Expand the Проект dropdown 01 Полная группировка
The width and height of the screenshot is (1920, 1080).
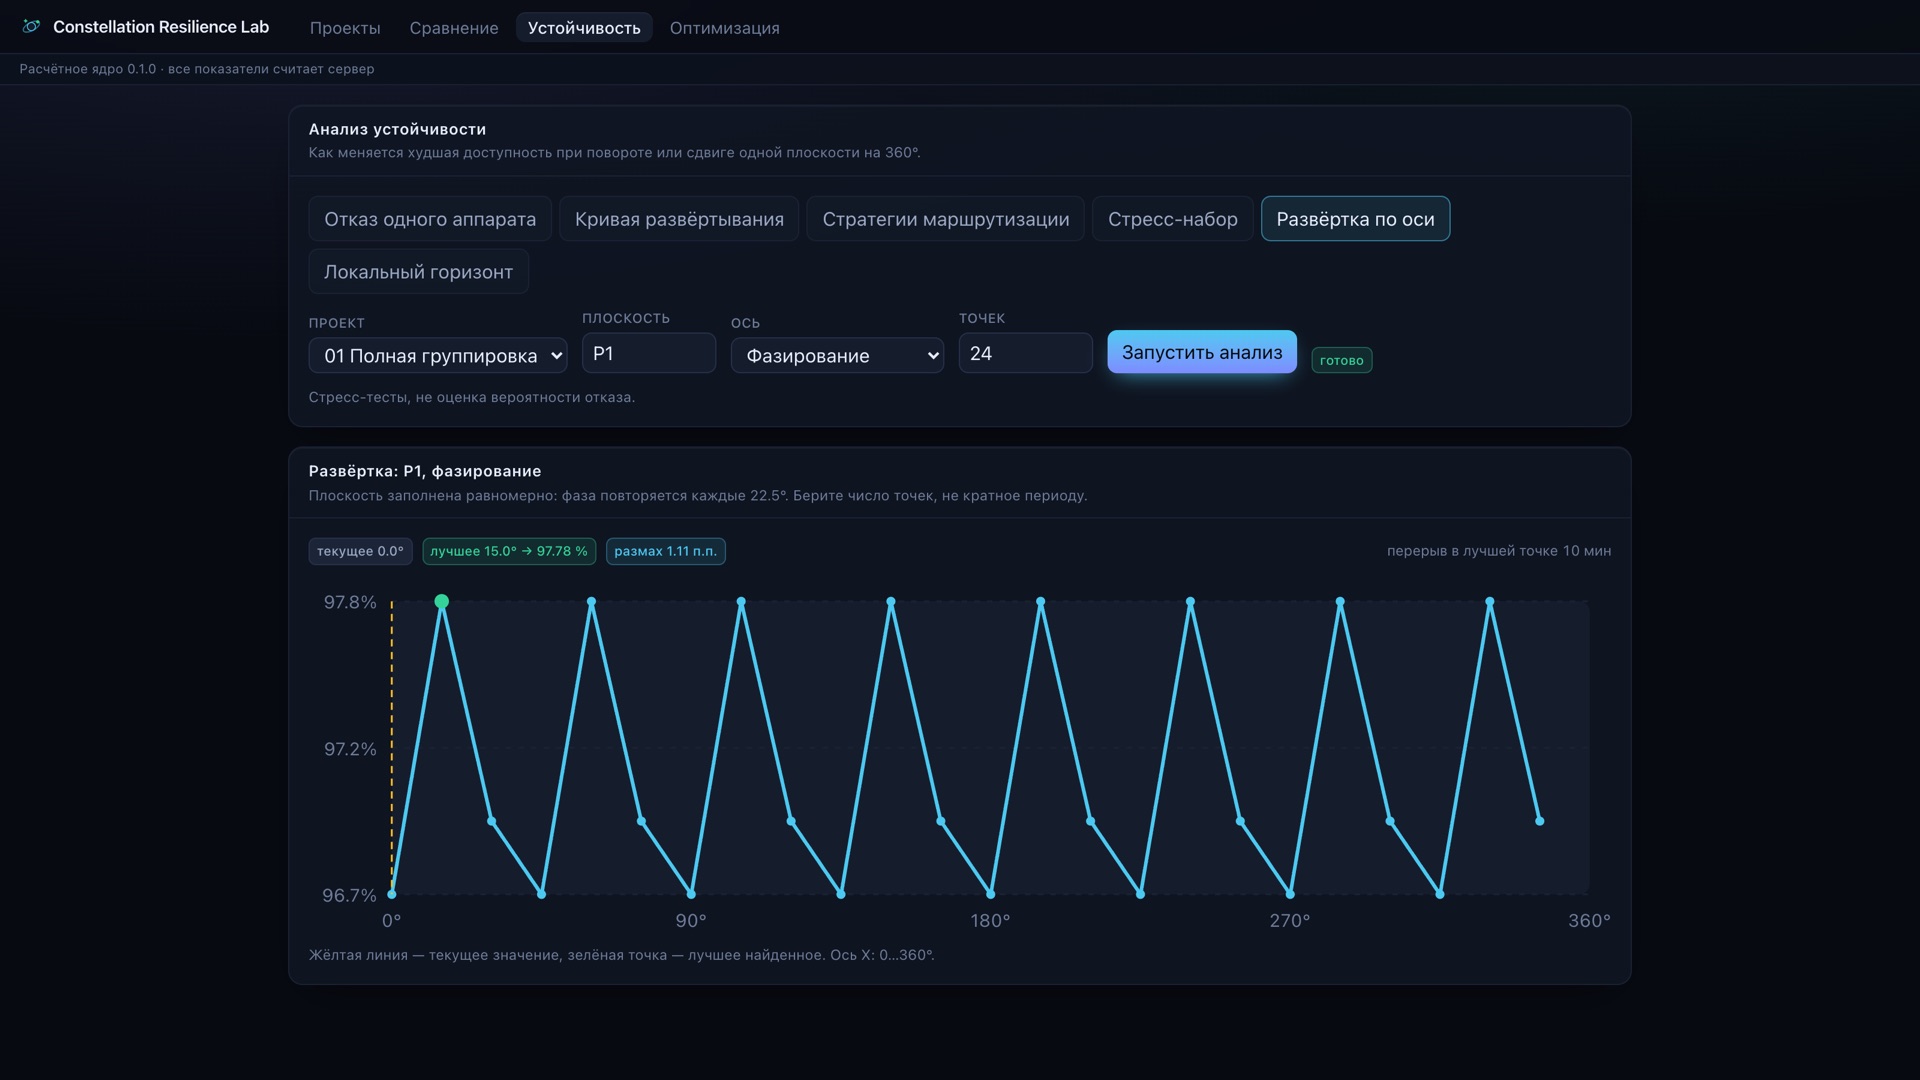[438, 356]
